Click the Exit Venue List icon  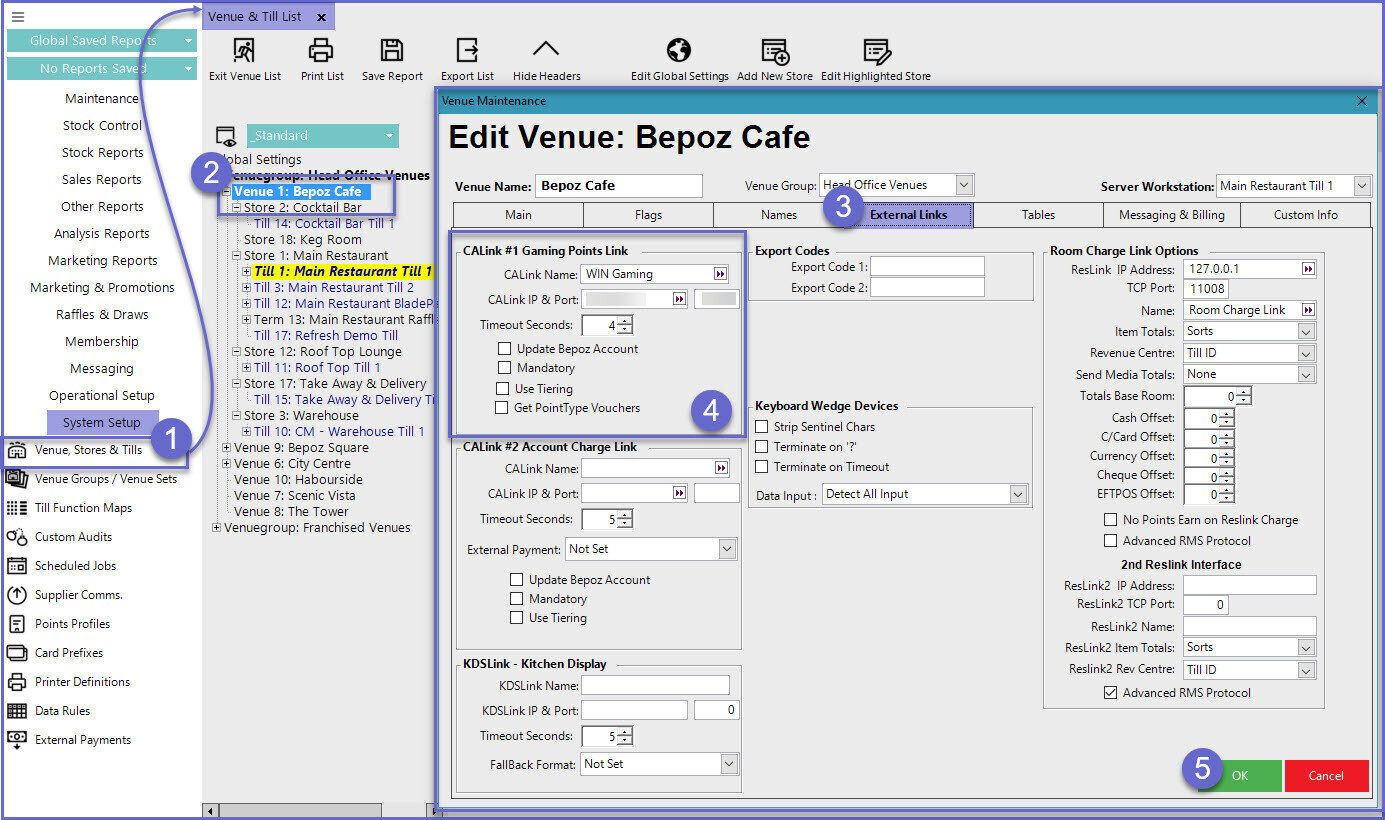pyautogui.click(x=244, y=50)
